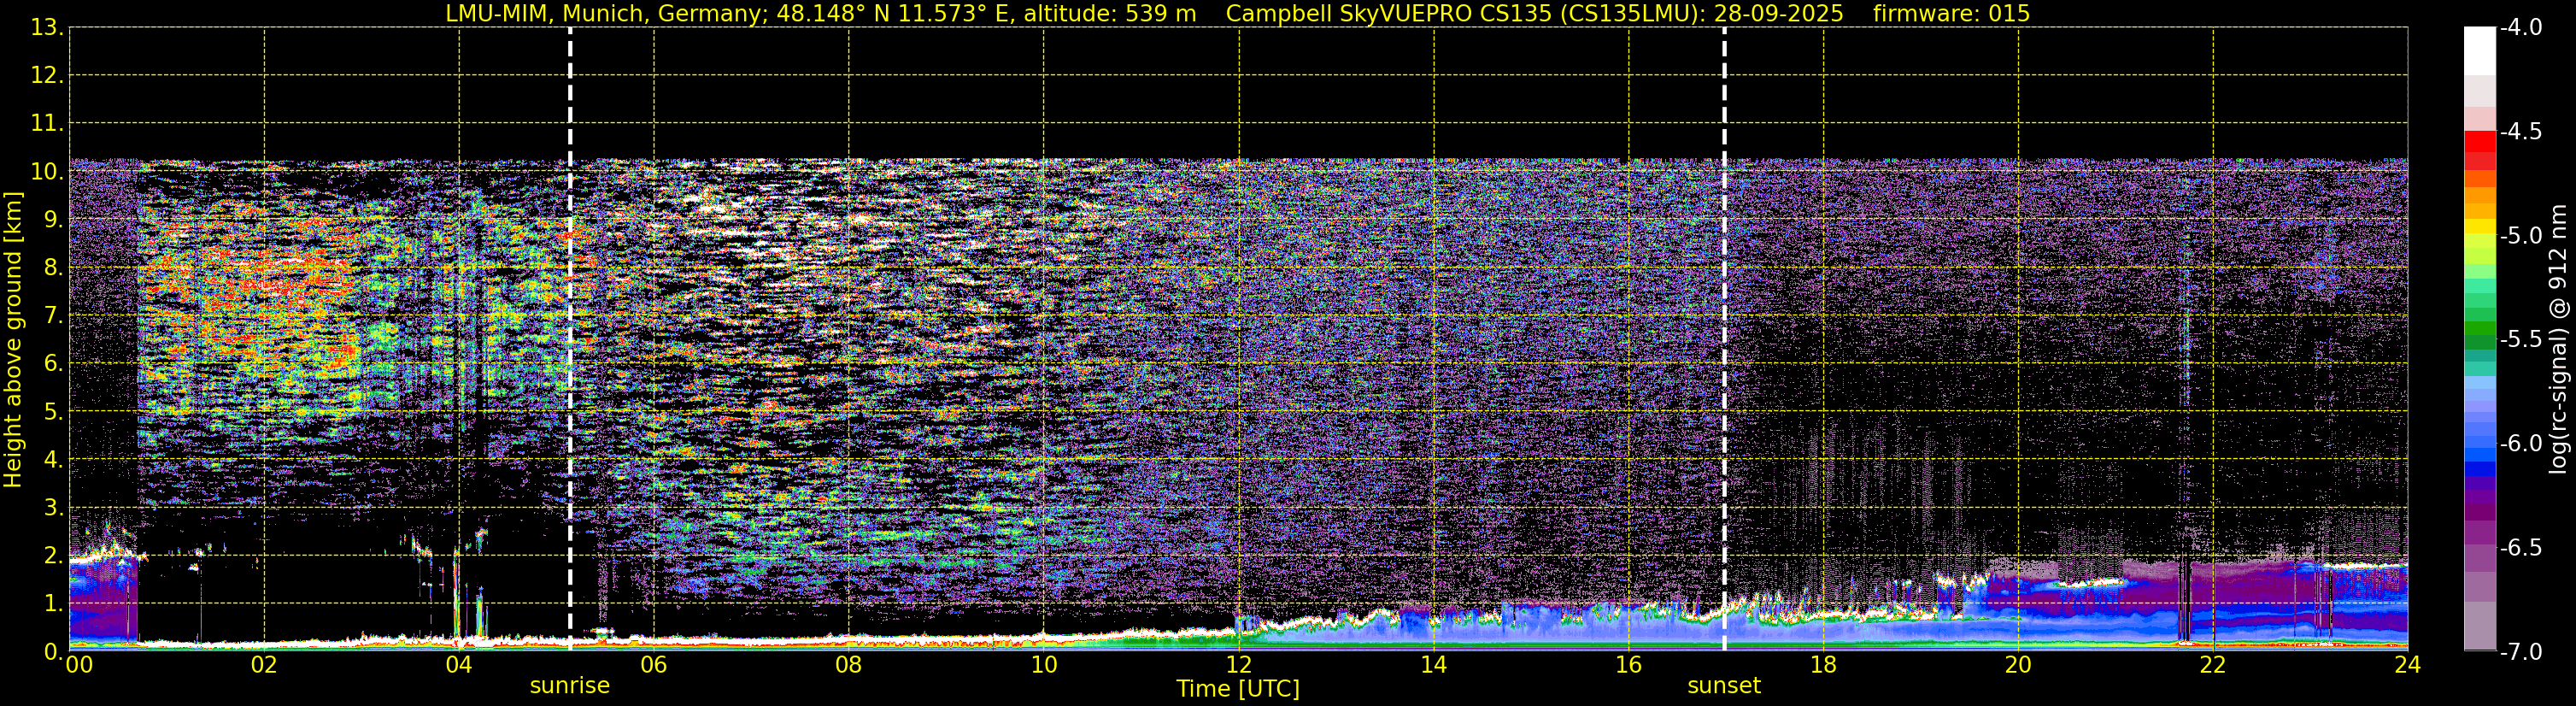Image resolution: width=2576 pixels, height=706 pixels.
Task: Click the 13. tick on height axis
Action: point(47,28)
